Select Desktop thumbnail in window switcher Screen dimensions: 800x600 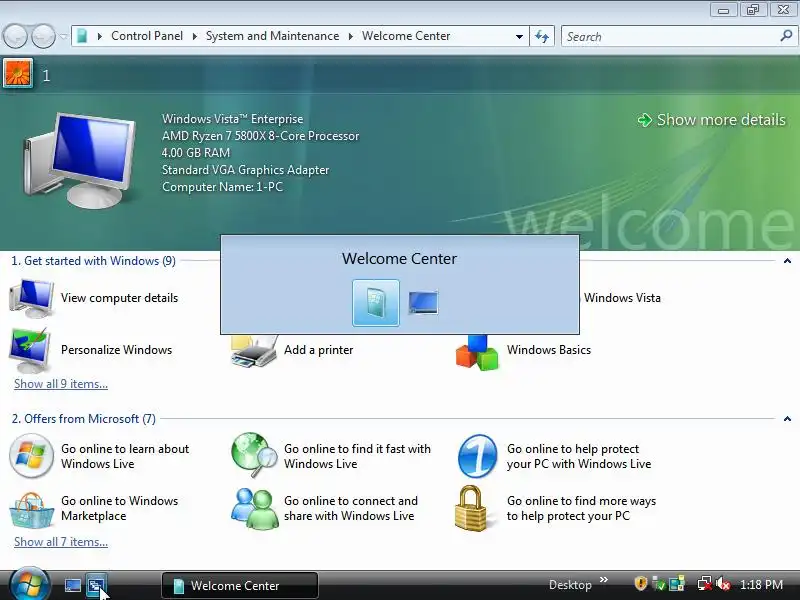coord(423,303)
